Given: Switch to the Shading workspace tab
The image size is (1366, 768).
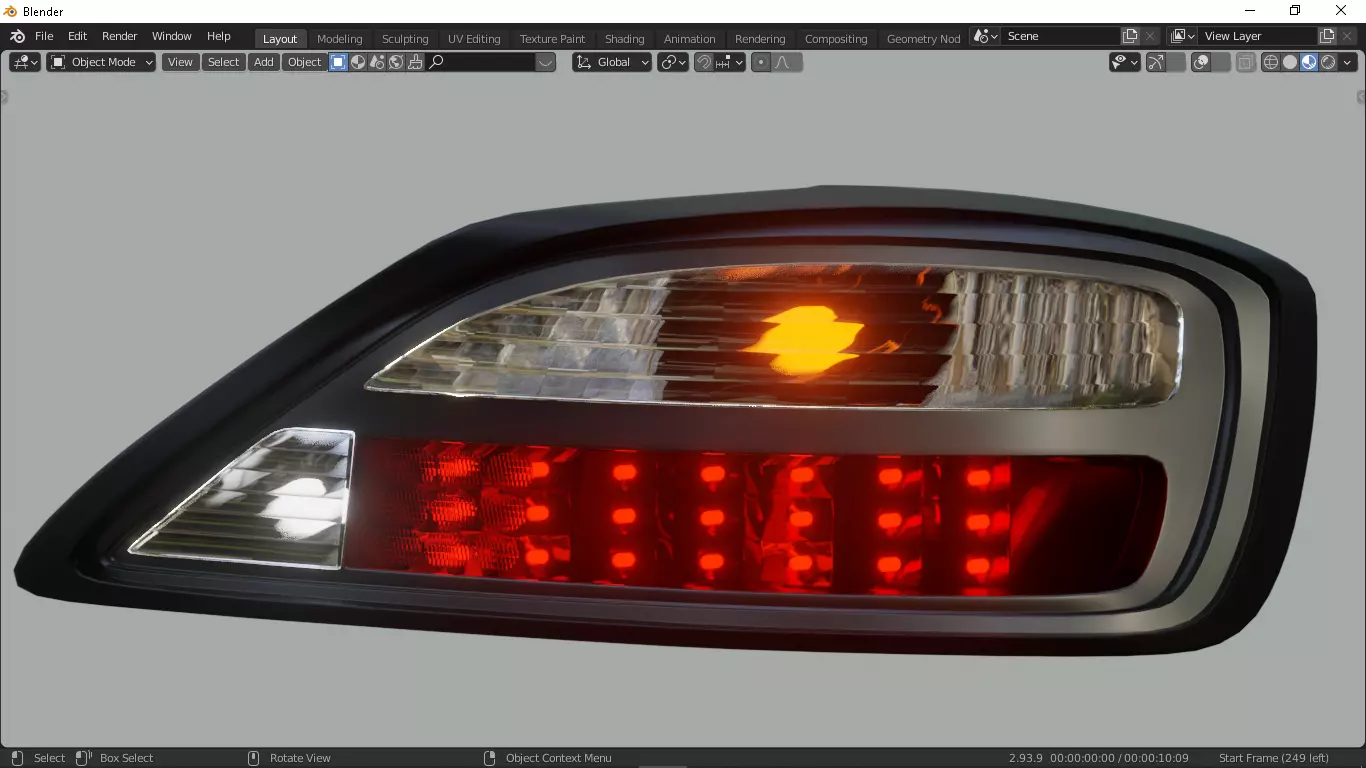Looking at the screenshot, I should pos(624,39).
